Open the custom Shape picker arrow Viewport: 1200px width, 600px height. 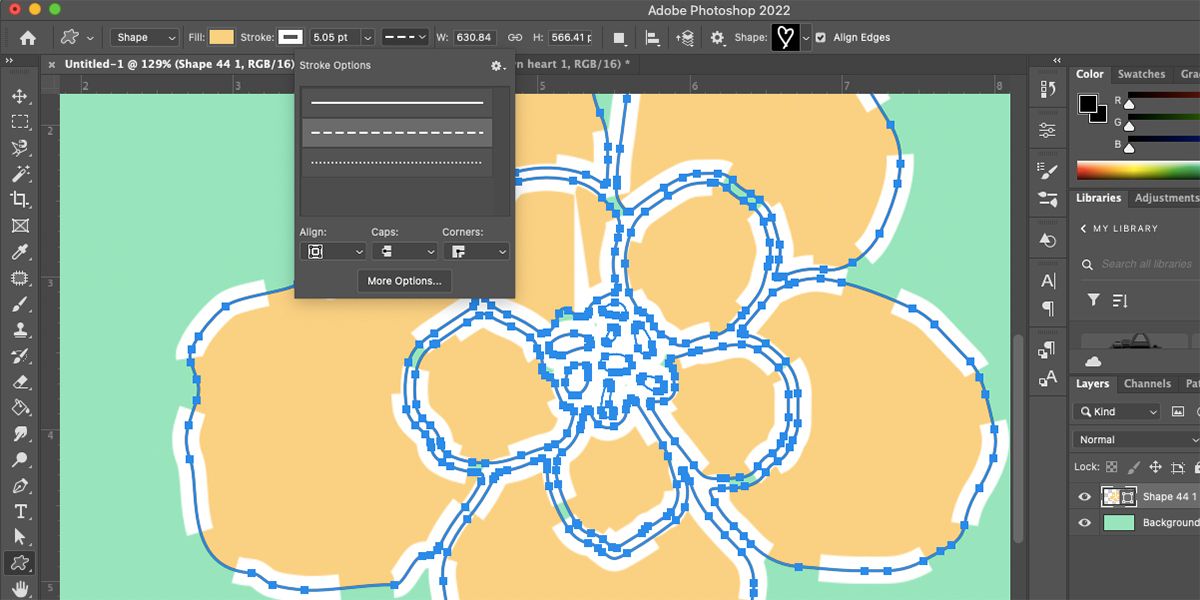805,38
